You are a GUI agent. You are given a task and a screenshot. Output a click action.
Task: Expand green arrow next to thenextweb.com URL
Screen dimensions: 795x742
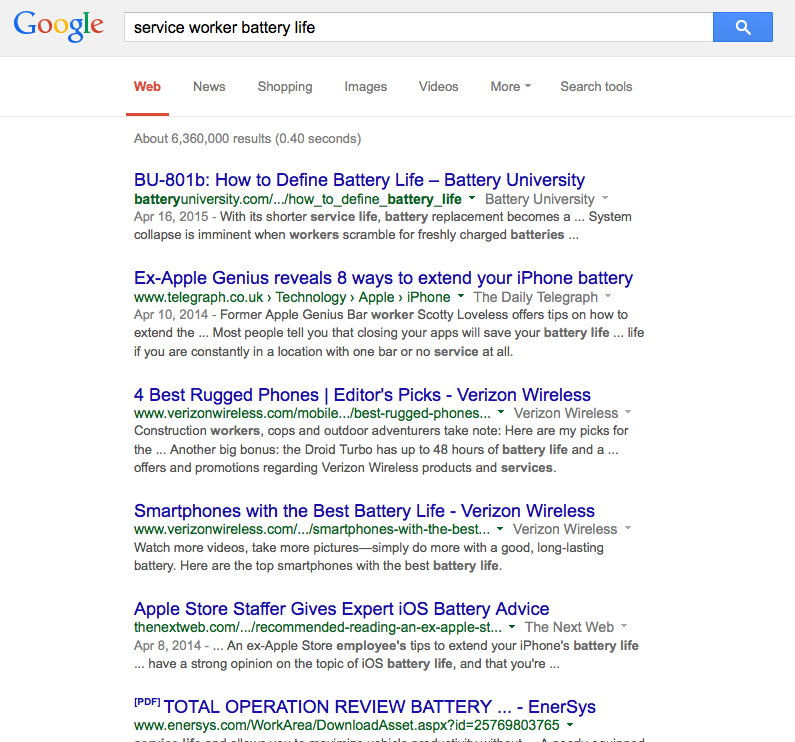coord(512,626)
